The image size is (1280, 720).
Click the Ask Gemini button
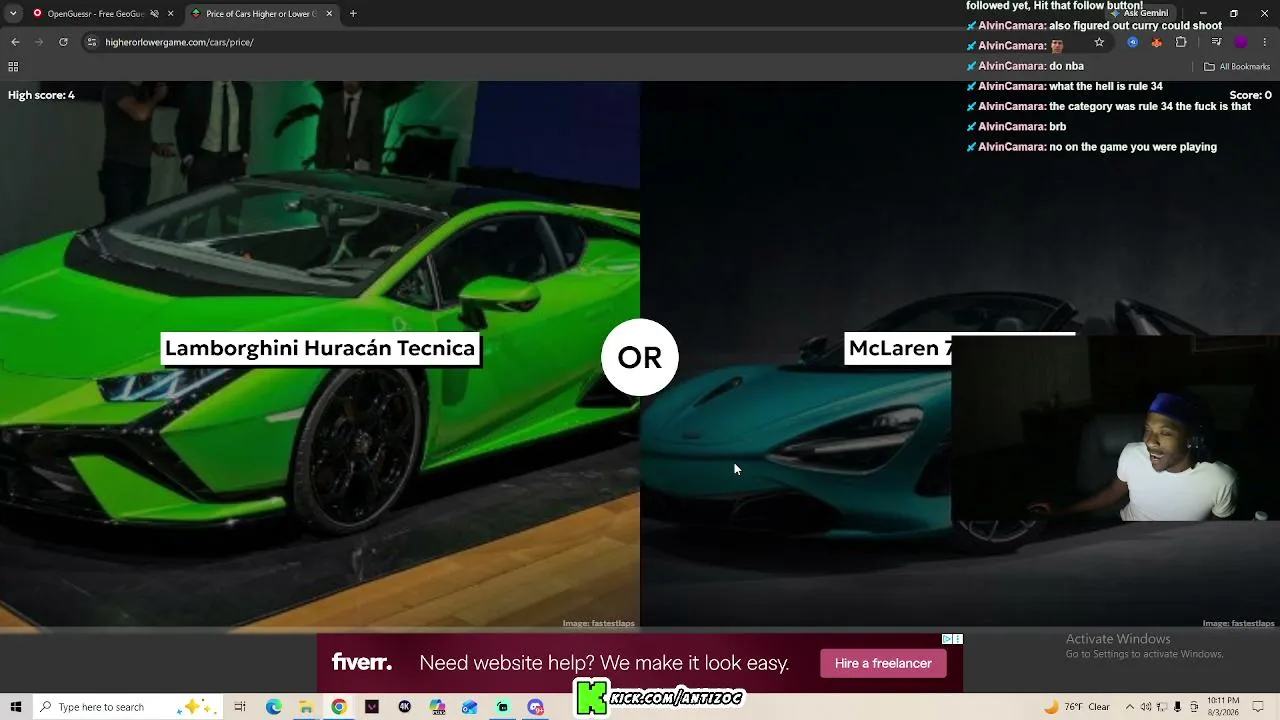click(1139, 13)
